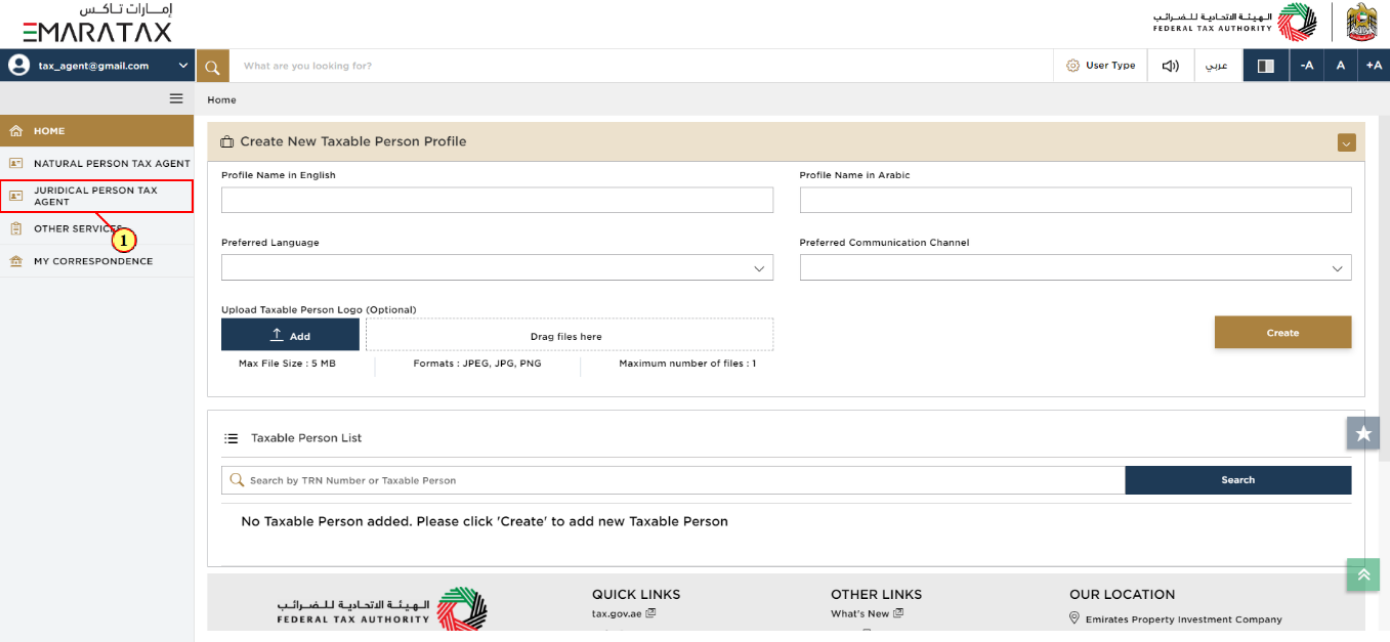Click the 'Max File Size : 5 MB' text
The image size is (1390, 642).
287,364
